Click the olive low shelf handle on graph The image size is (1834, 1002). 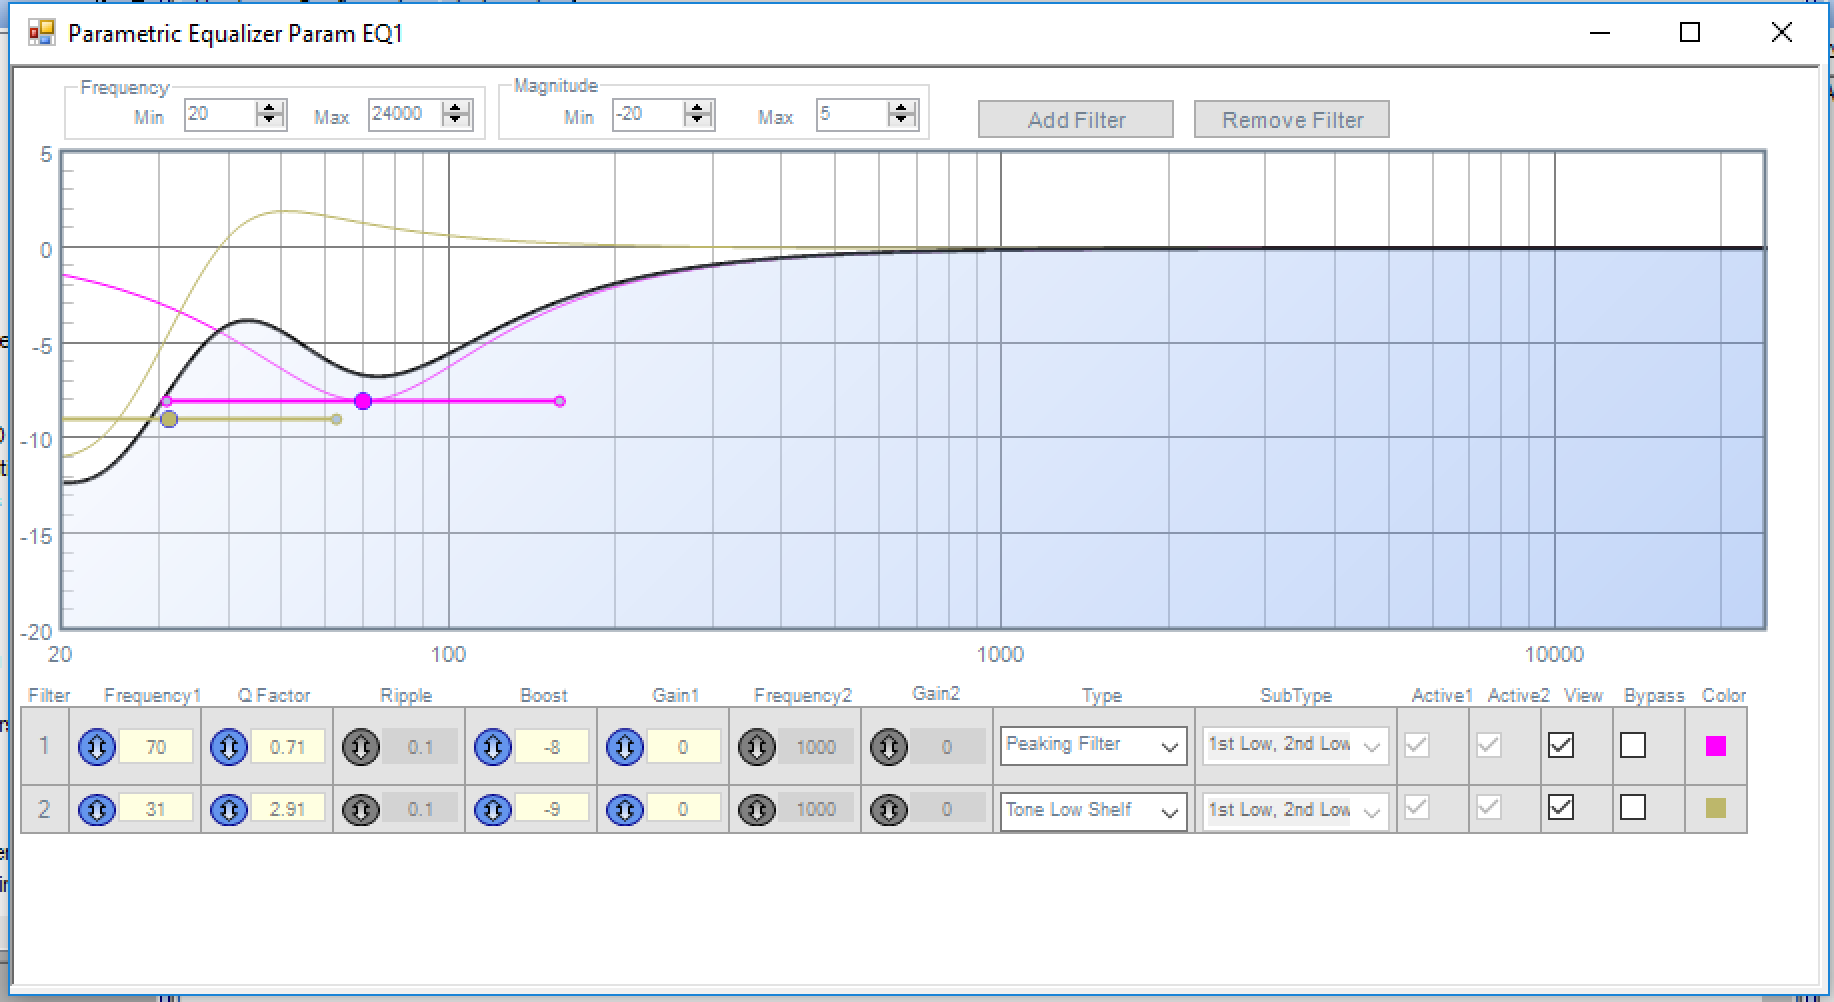point(169,419)
